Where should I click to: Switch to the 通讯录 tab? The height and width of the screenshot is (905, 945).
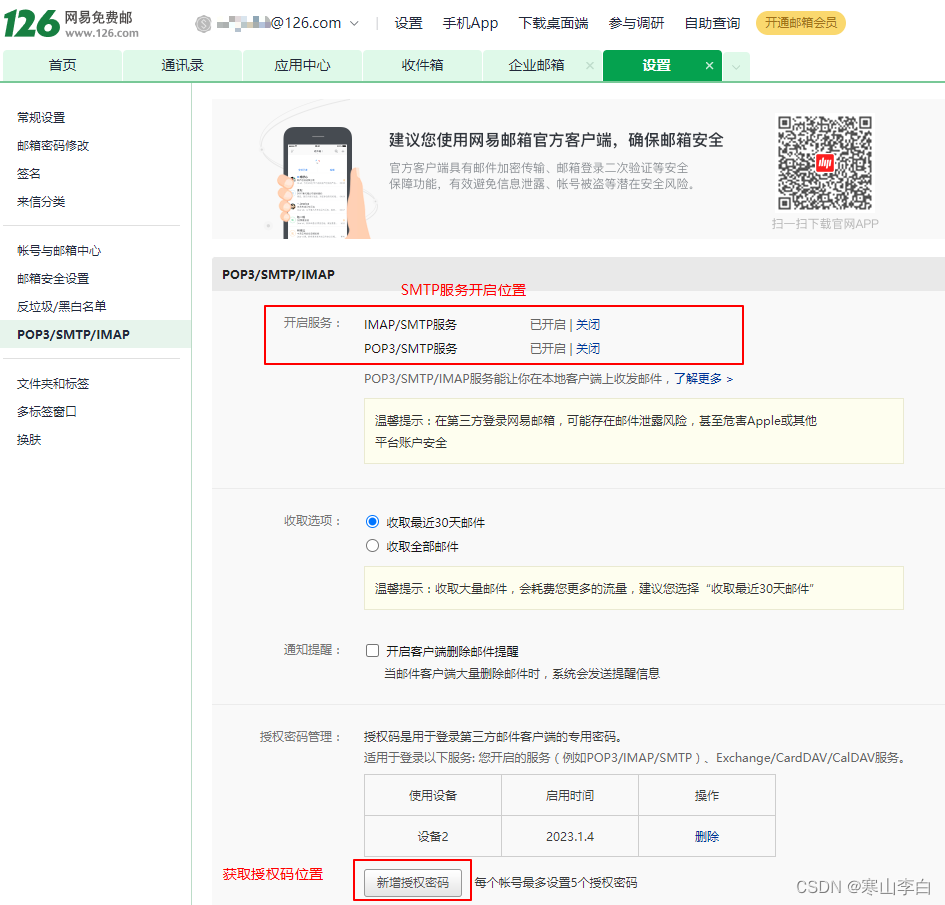pos(182,65)
